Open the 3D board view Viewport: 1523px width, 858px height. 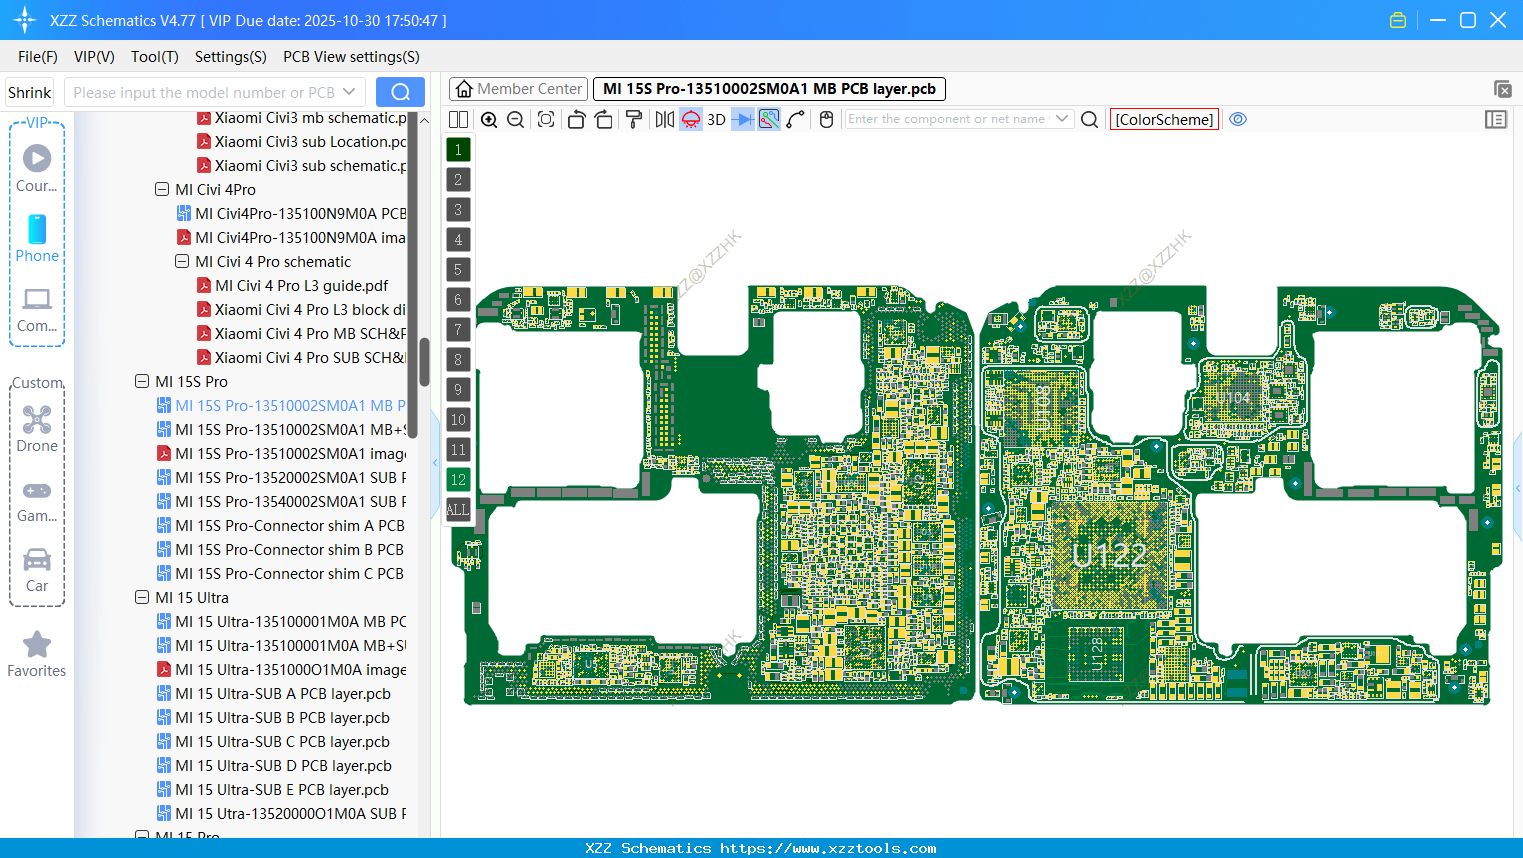715,119
